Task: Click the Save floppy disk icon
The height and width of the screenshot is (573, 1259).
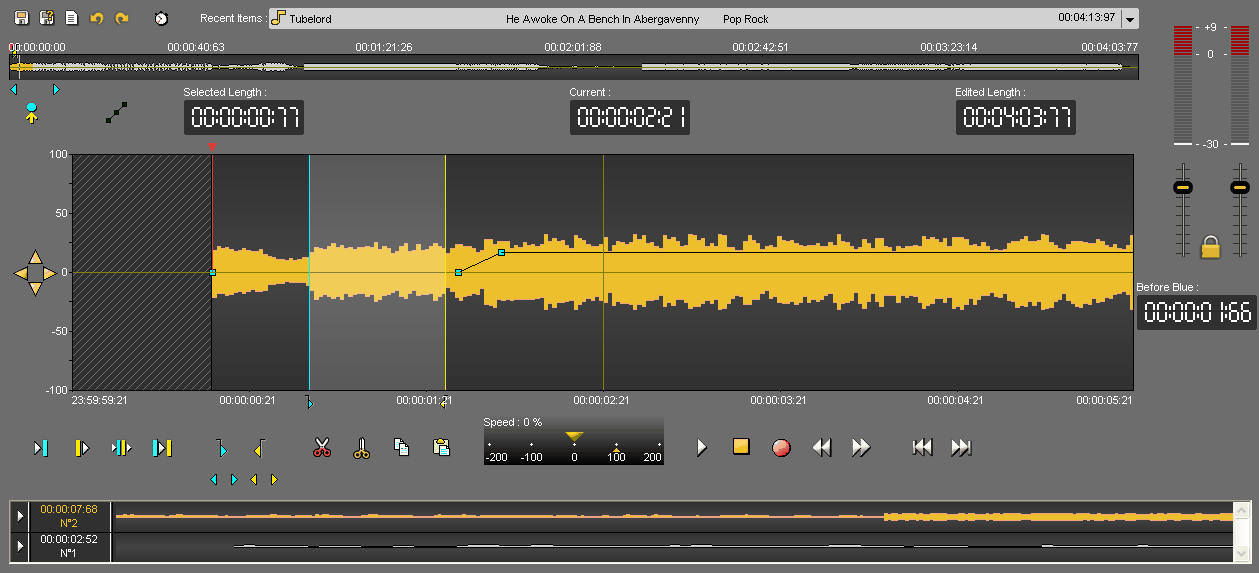Action: pyautogui.click(x=21, y=18)
